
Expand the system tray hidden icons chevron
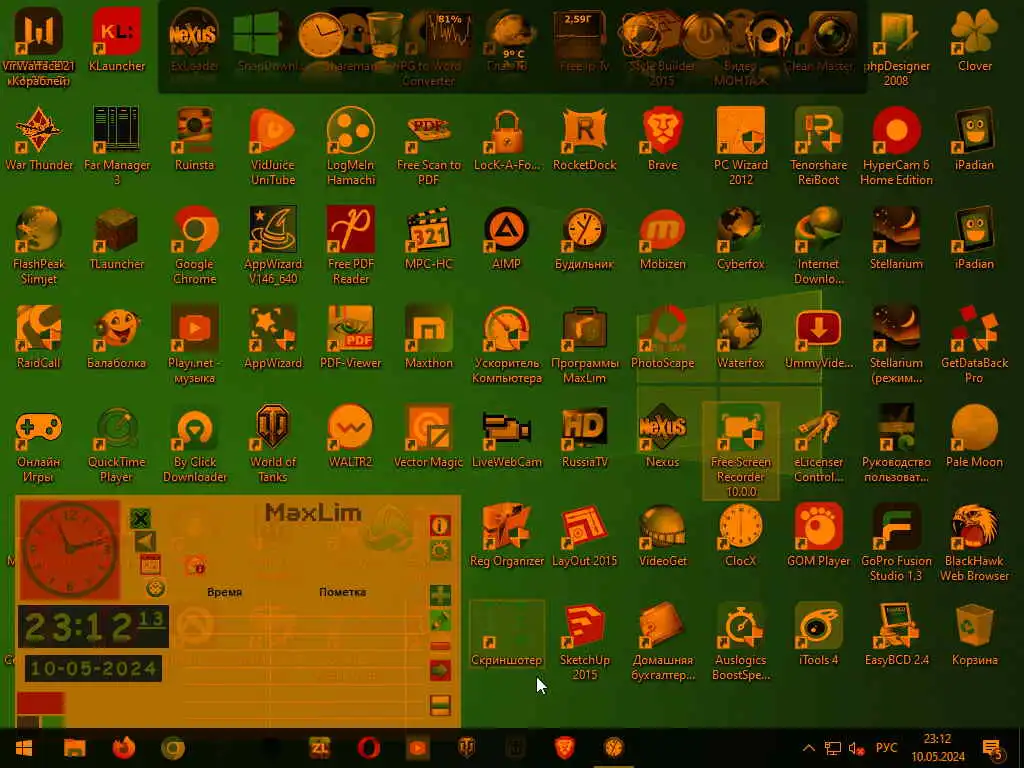[808, 748]
